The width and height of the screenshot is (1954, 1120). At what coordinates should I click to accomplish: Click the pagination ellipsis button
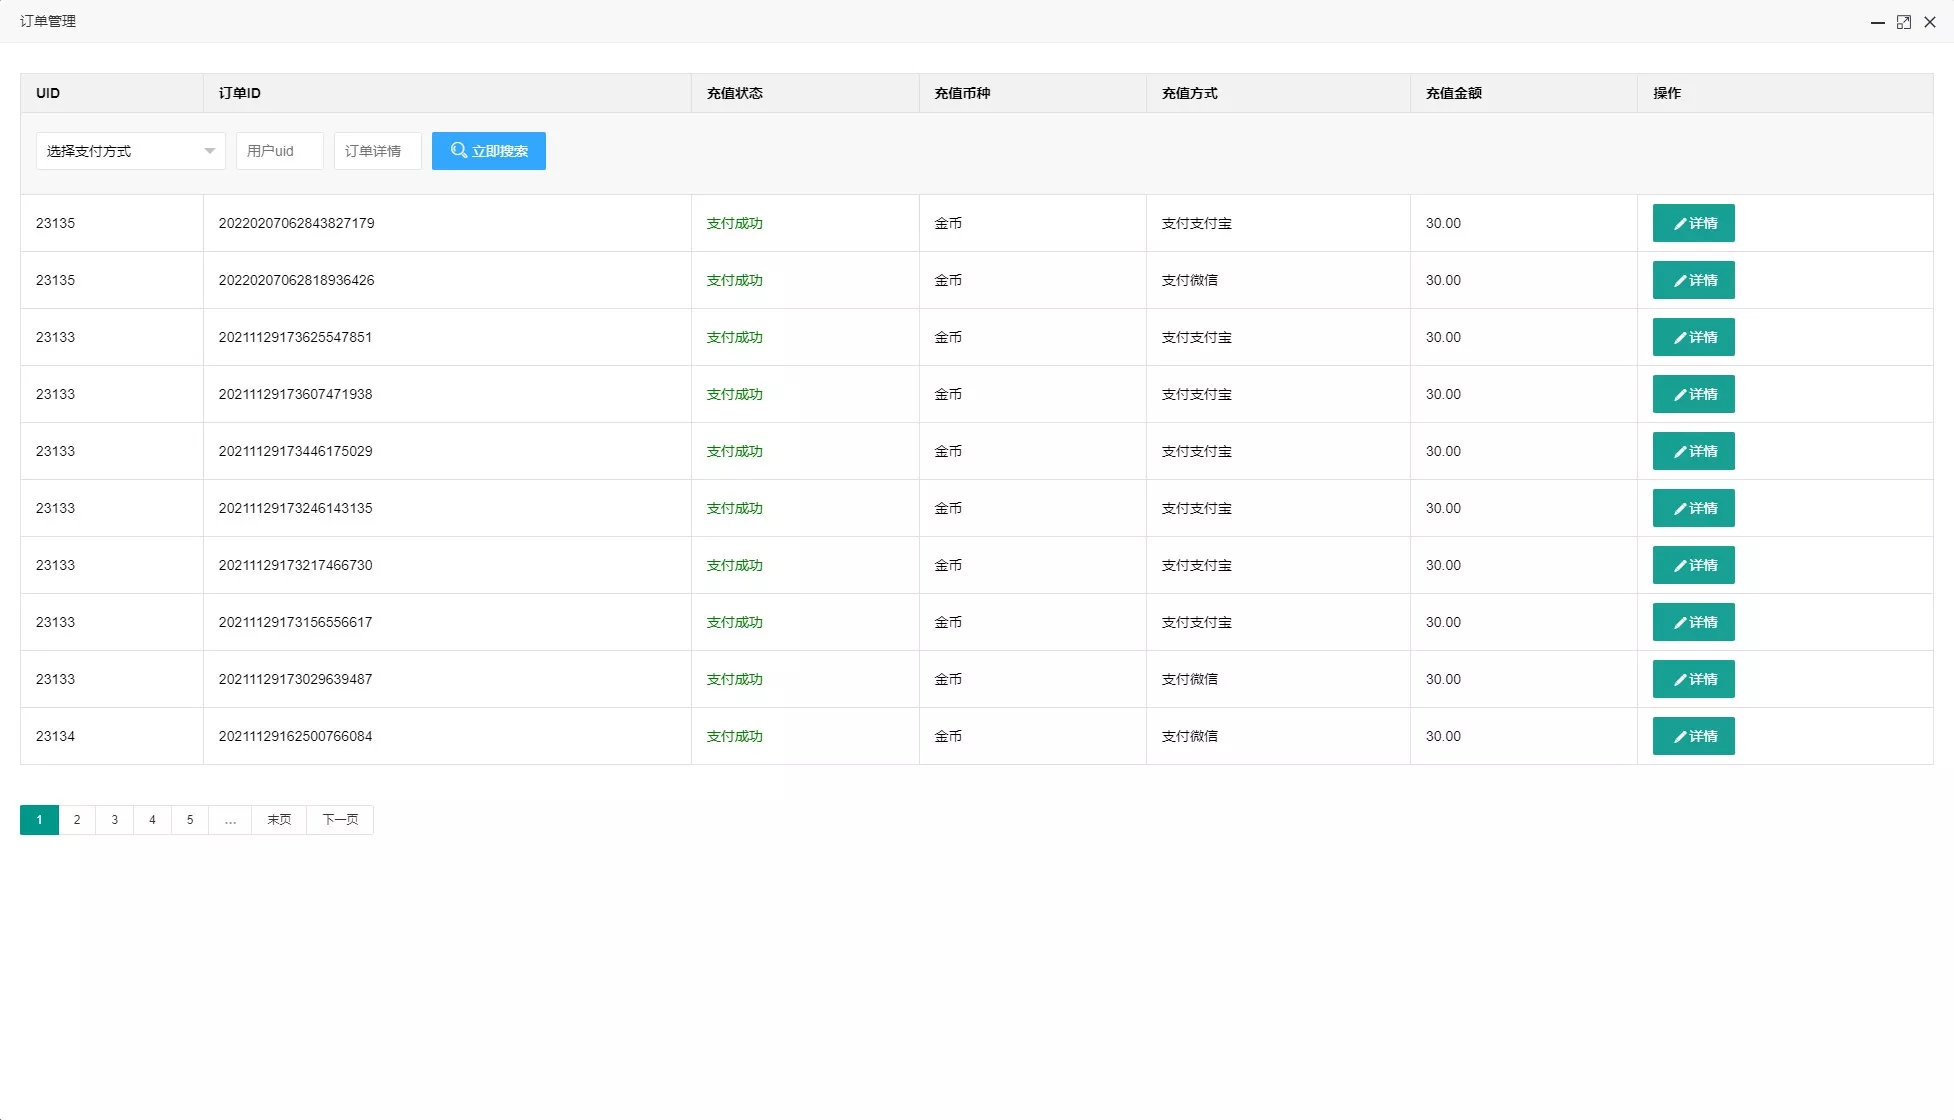tap(230, 820)
